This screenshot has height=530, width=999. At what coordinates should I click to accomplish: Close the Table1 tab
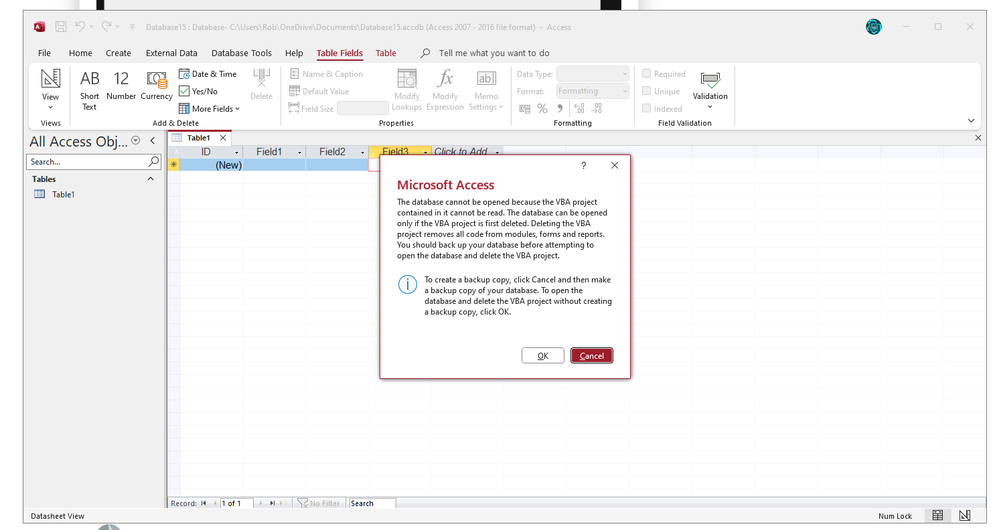(223, 138)
